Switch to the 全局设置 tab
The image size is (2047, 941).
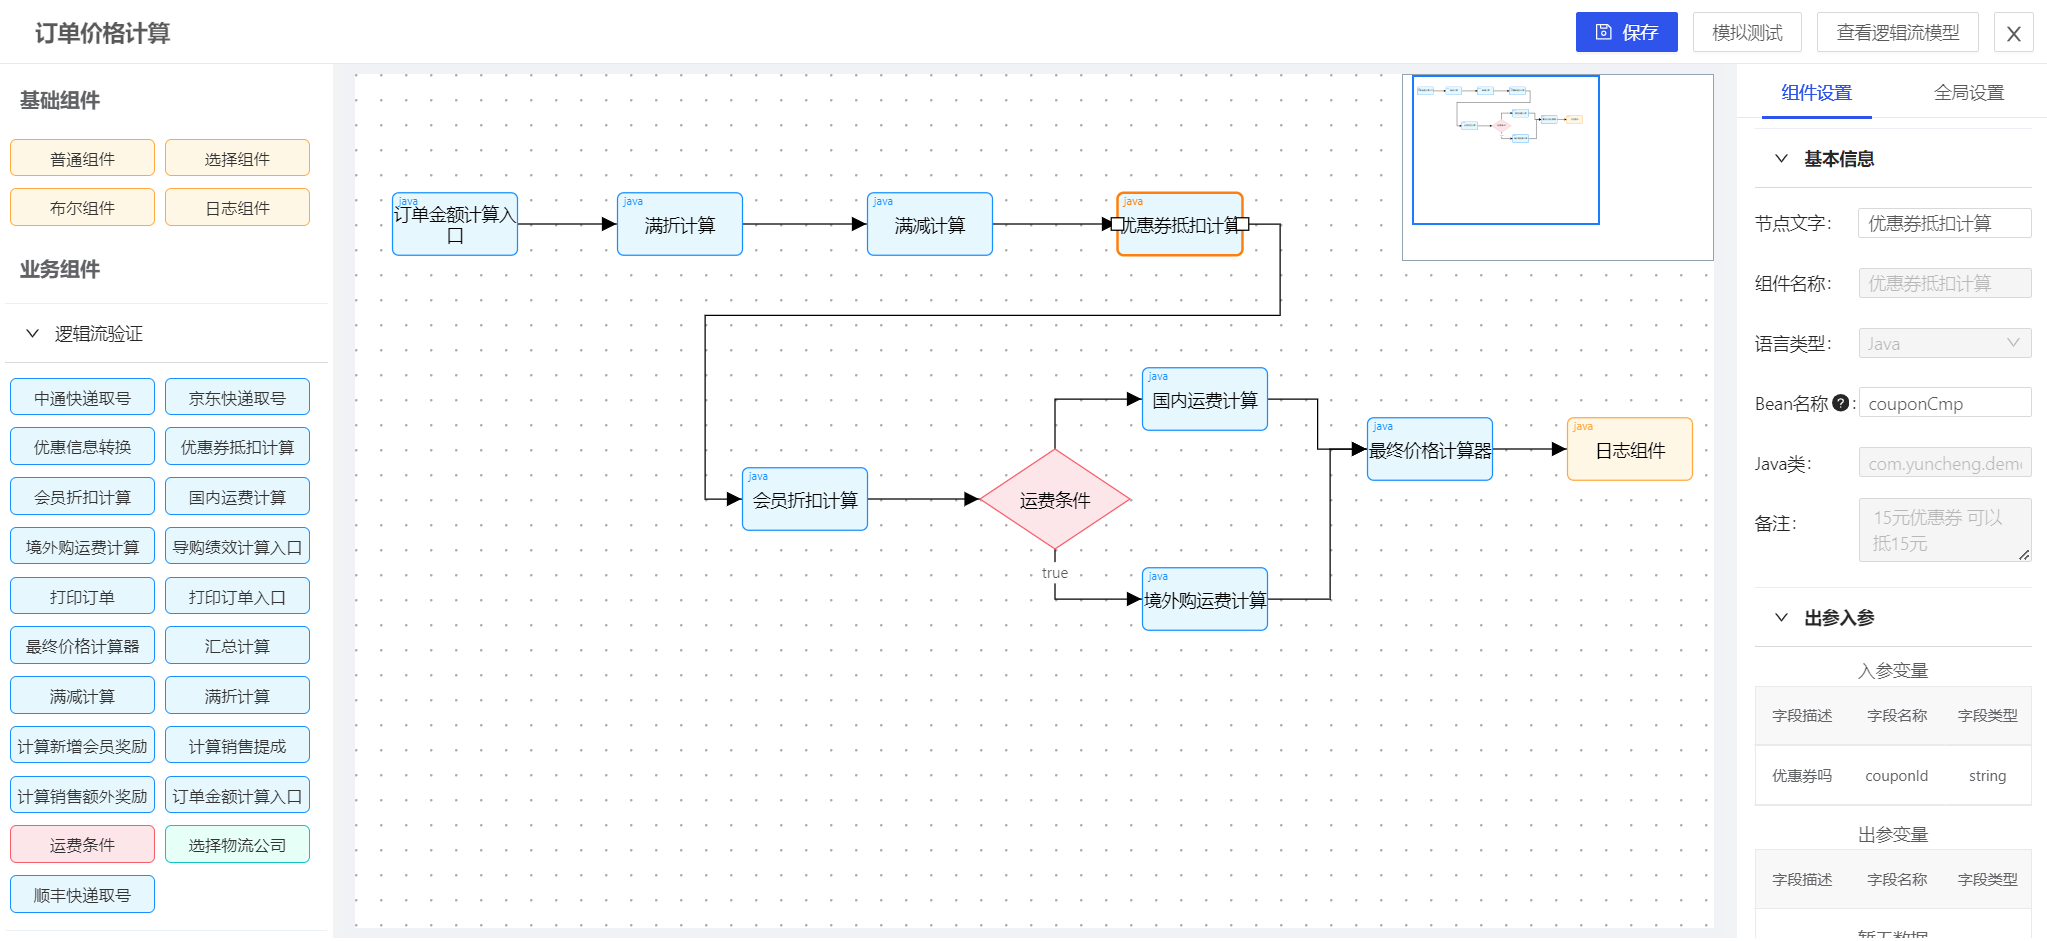tap(1968, 93)
